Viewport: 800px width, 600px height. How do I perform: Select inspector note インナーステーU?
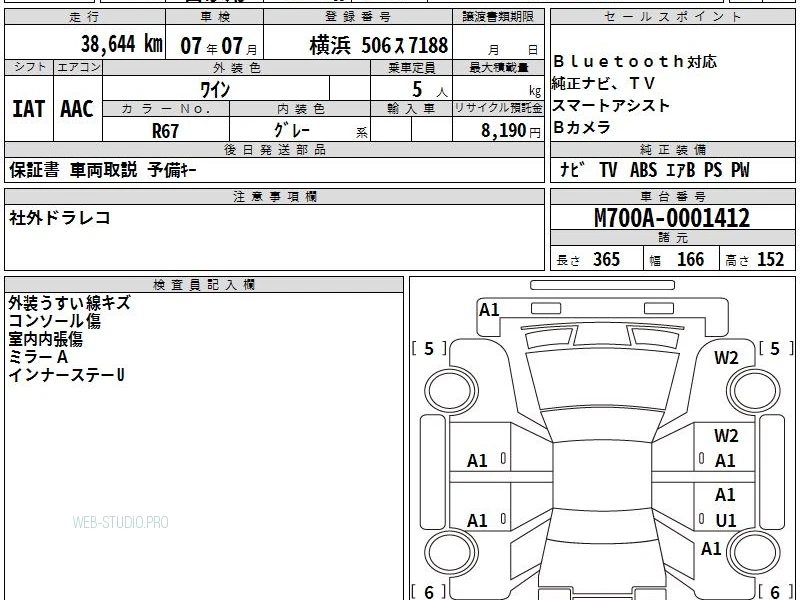click(66, 376)
